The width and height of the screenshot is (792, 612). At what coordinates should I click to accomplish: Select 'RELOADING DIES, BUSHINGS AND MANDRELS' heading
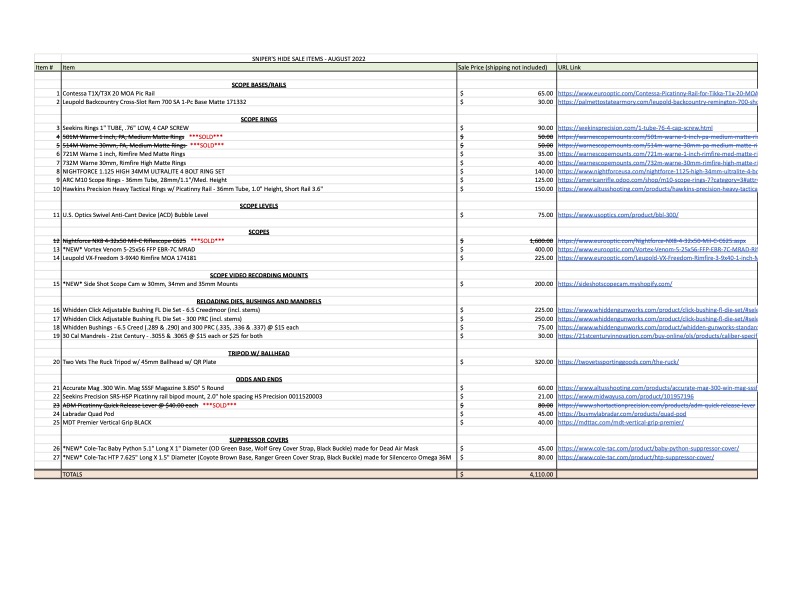259,301
